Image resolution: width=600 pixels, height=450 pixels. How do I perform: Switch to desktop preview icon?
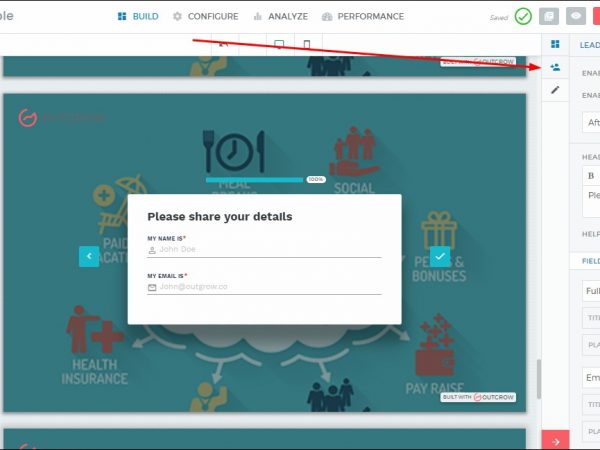(x=279, y=44)
